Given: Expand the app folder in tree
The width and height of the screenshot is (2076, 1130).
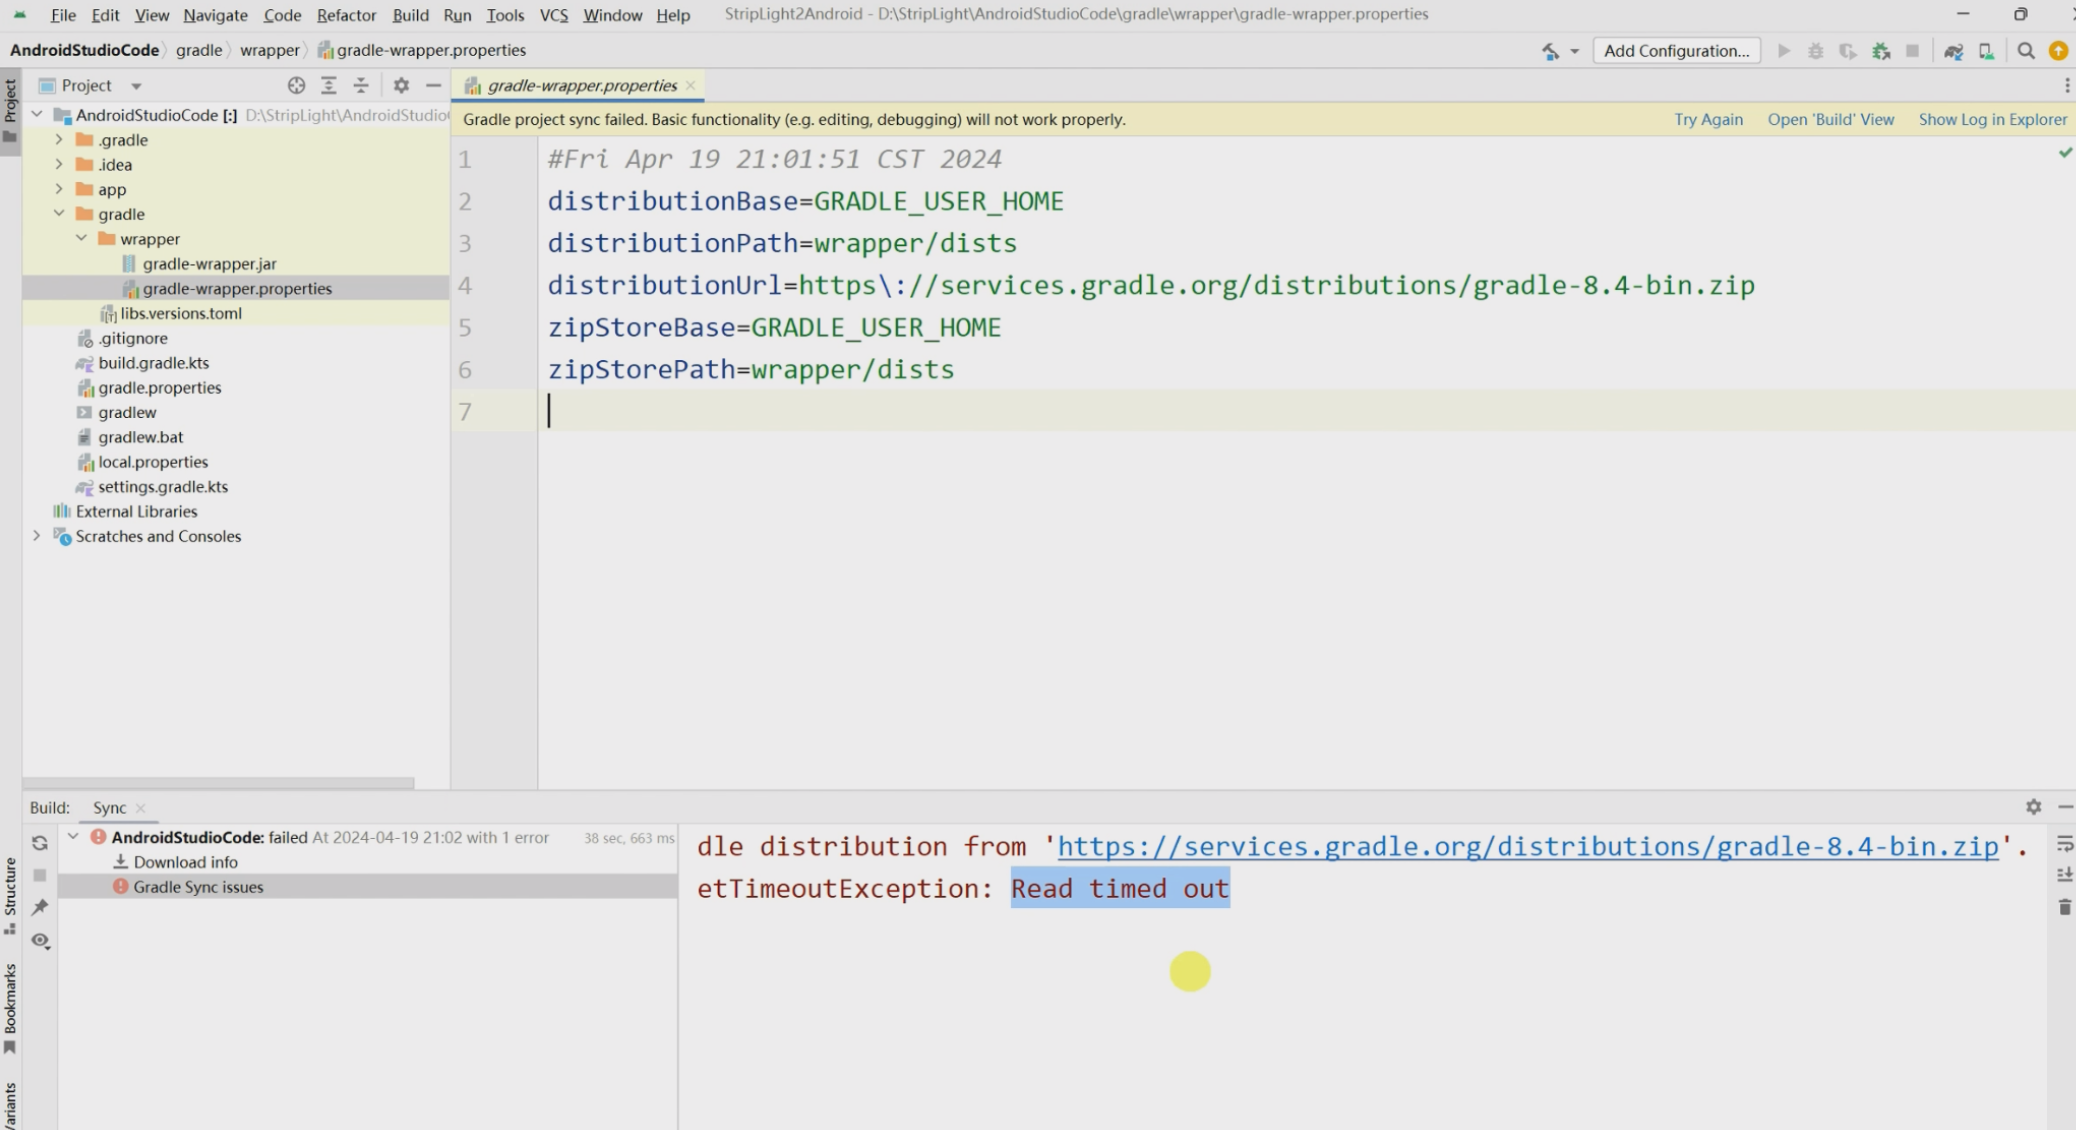Looking at the screenshot, I should click(59, 189).
